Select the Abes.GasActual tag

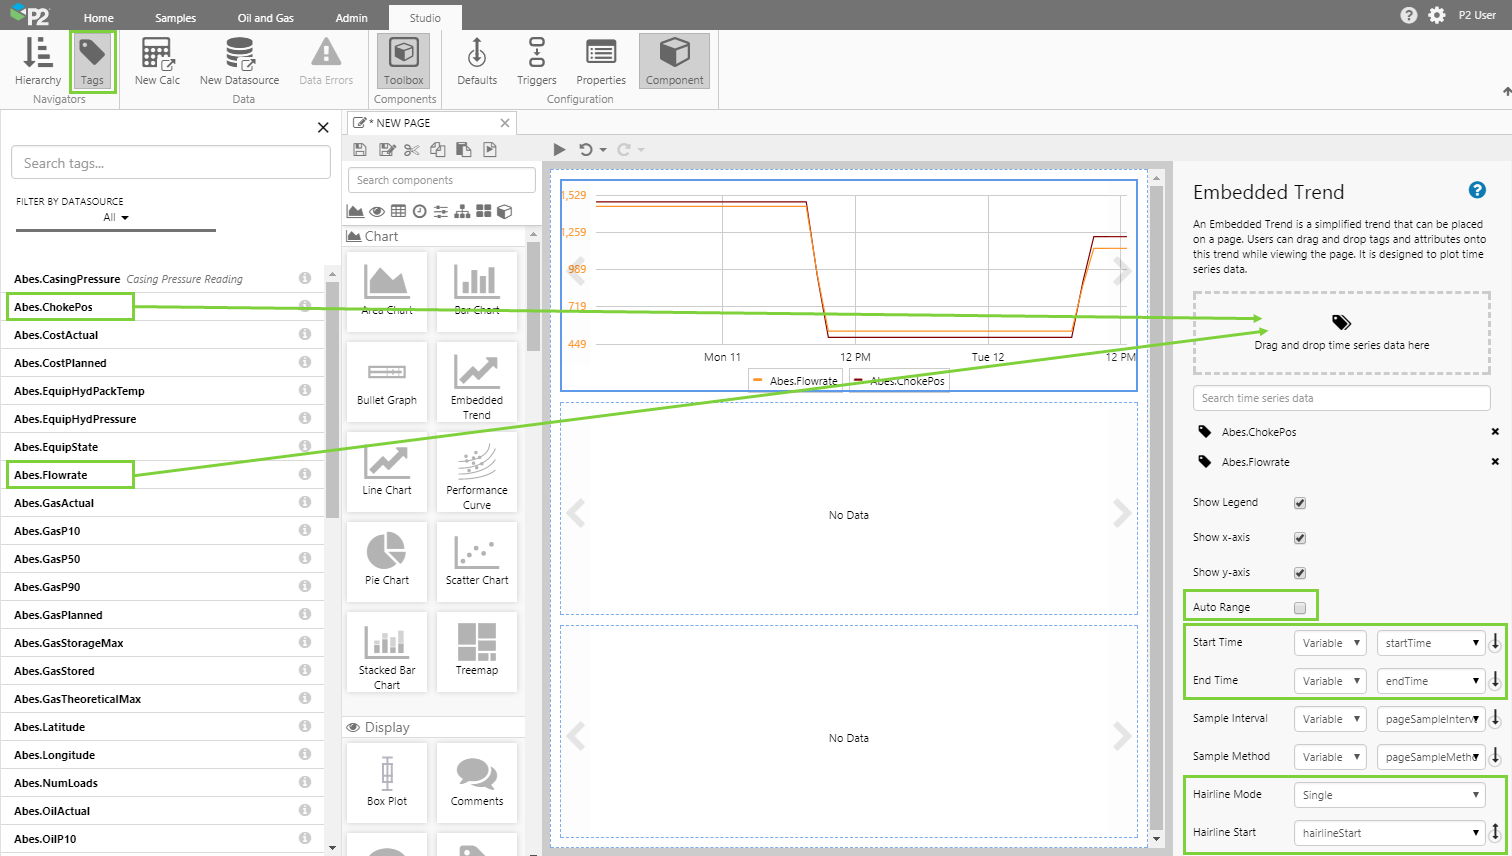(x=54, y=503)
